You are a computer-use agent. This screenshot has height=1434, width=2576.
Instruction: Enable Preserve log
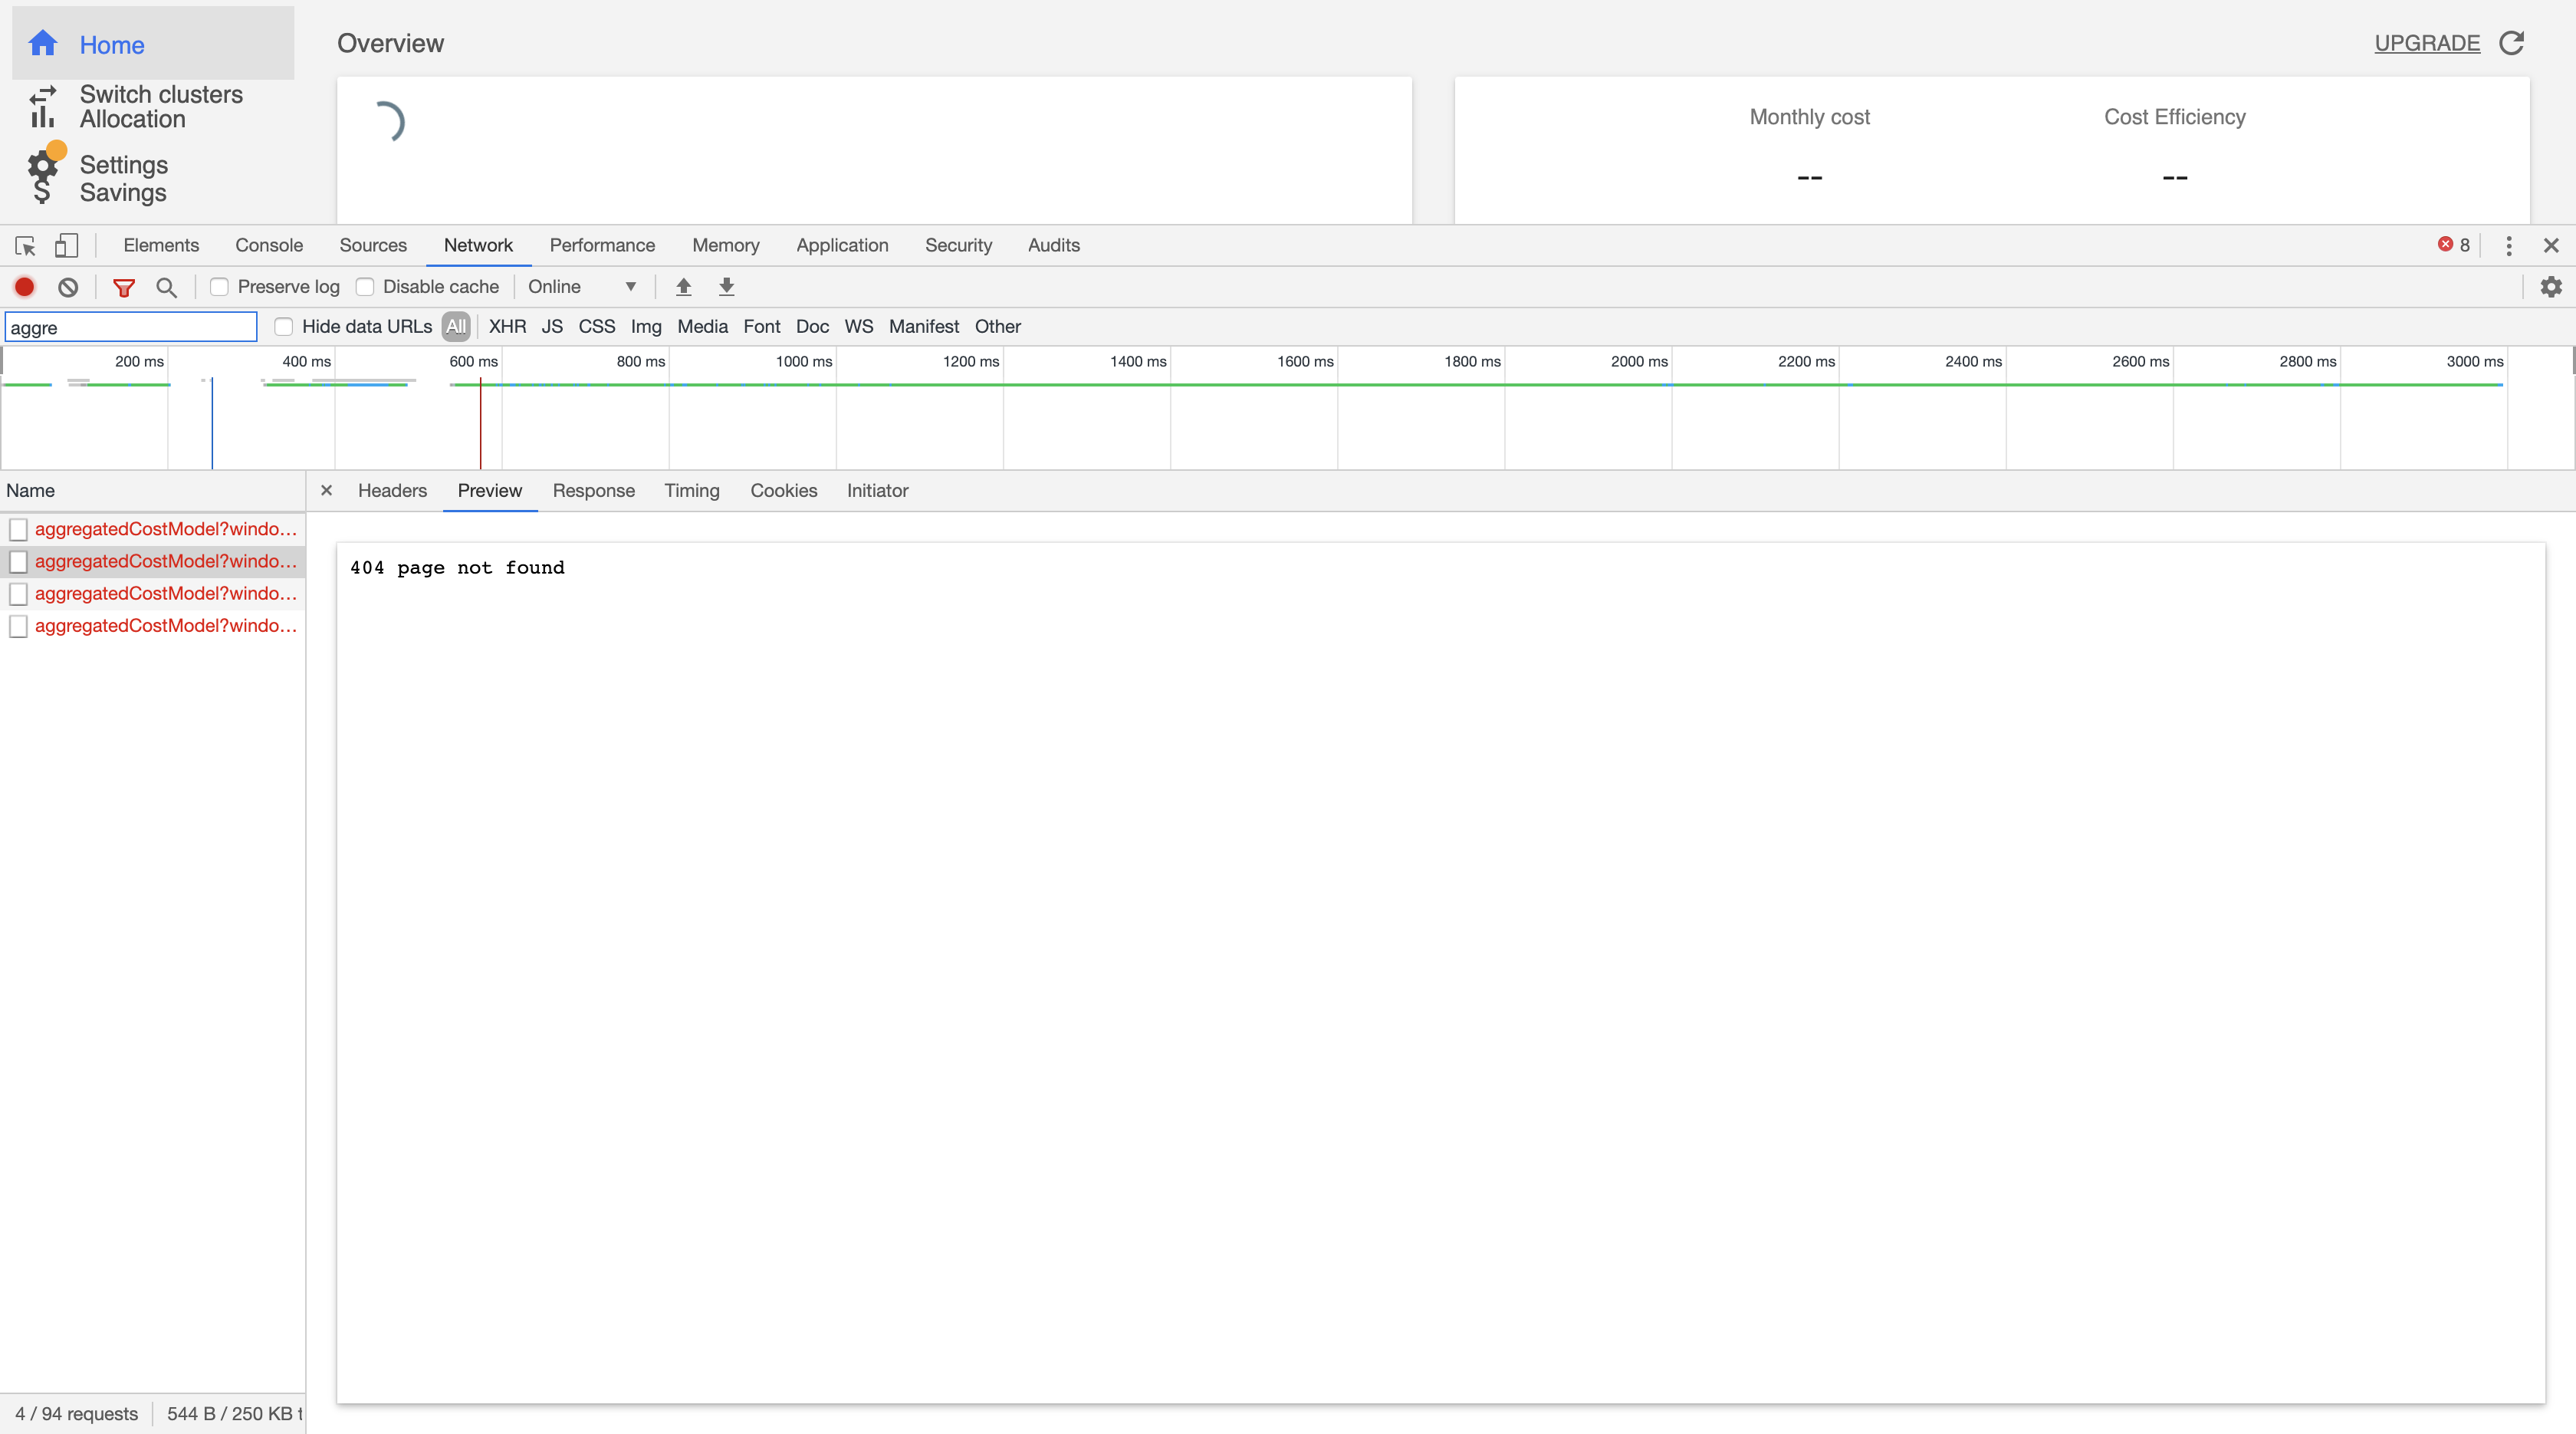pyautogui.click(x=219, y=287)
